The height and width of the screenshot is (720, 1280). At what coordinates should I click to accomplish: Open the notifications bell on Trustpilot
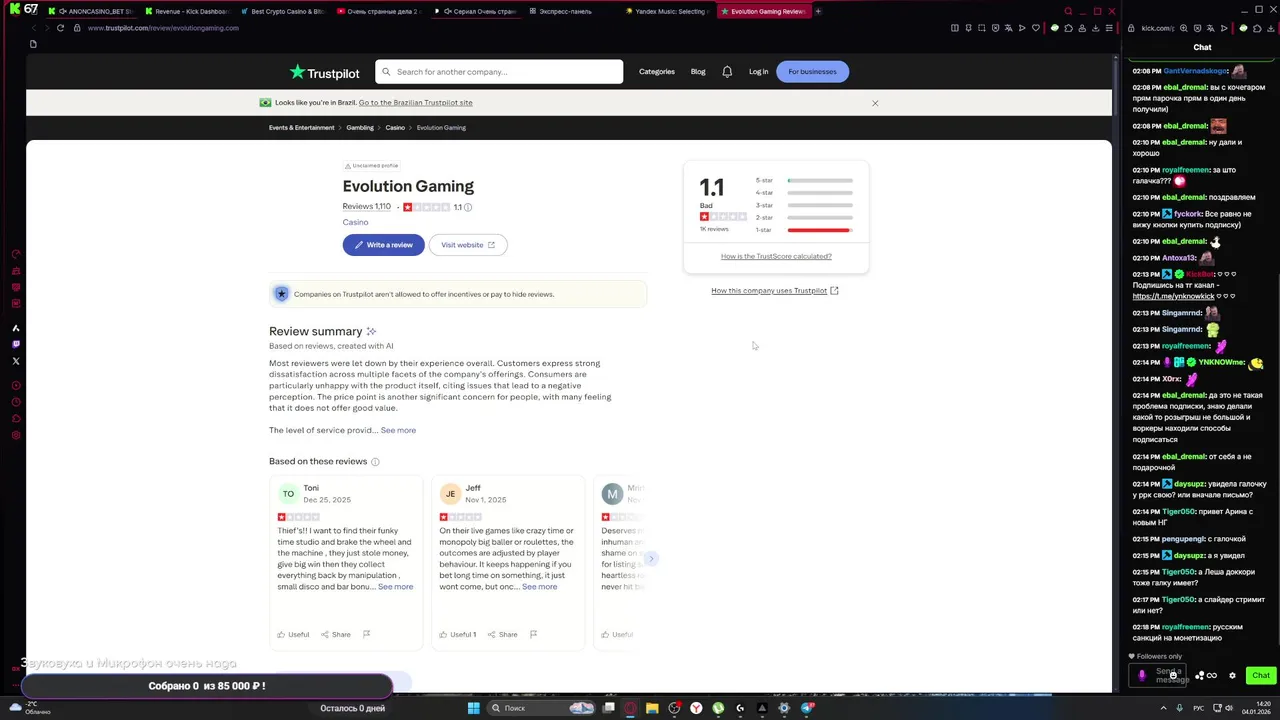coord(727,72)
